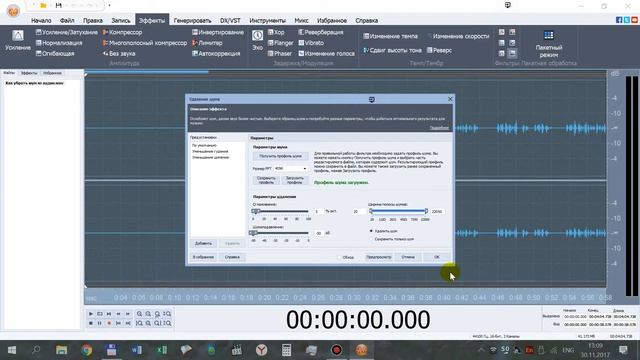Move the upper noise band width slider handle
640x360 pixels.
(426, 211)
